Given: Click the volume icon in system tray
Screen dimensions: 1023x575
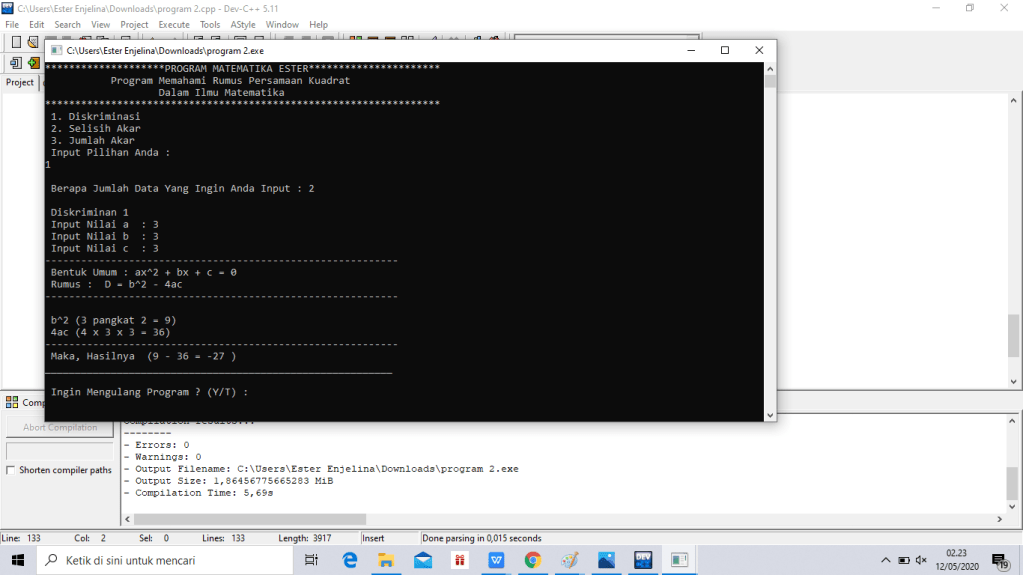Looking at the screenshot, I should pyautogui.click(x=921, y=560).
